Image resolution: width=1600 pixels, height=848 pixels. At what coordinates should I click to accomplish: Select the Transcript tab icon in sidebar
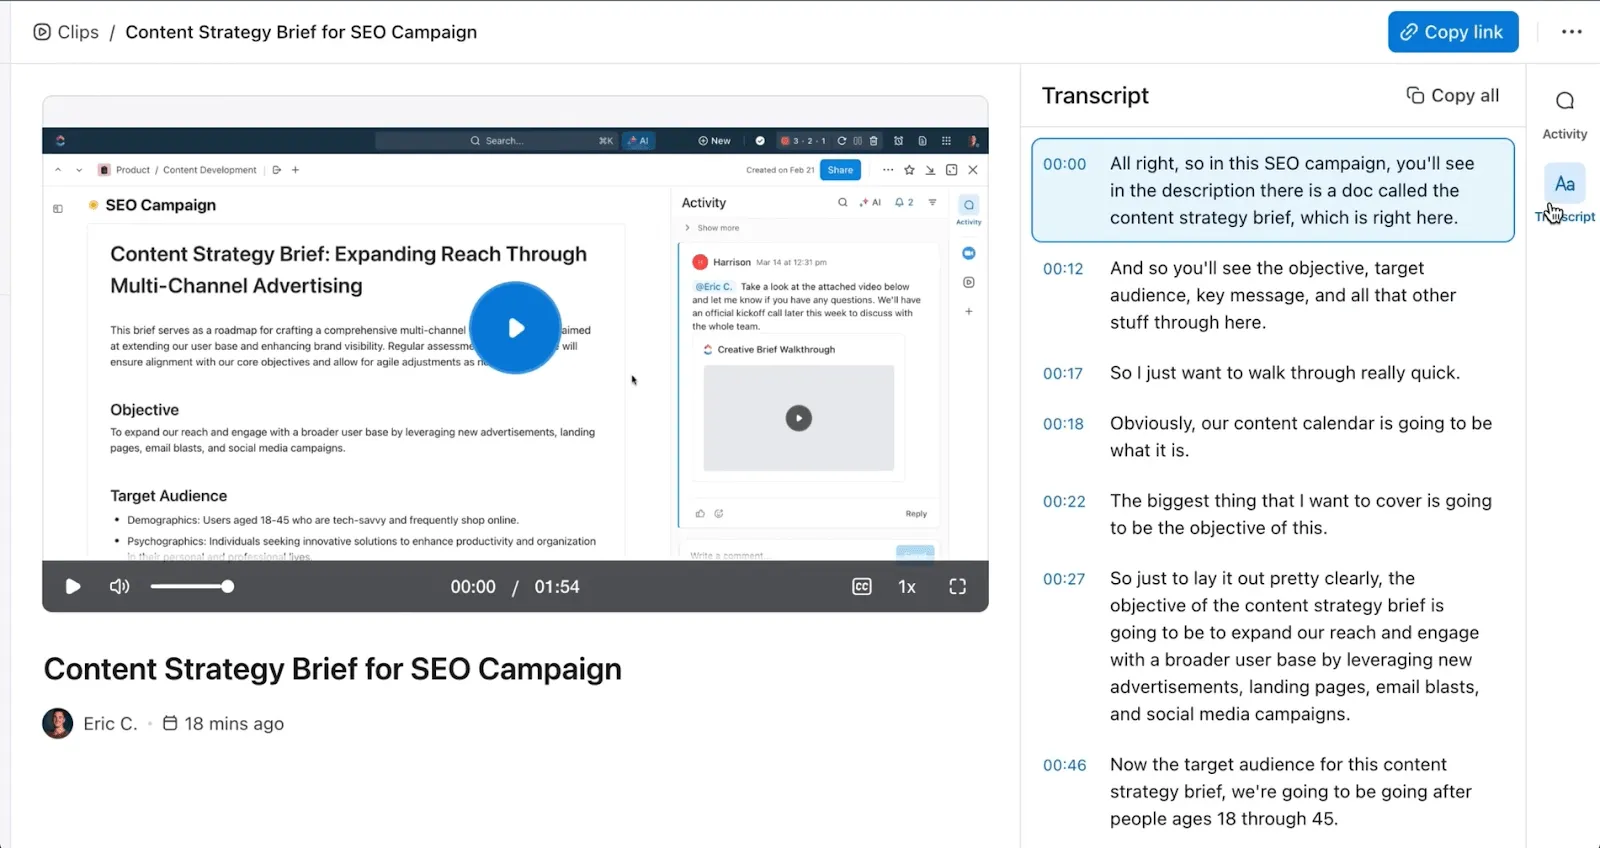pos(1565,184)
